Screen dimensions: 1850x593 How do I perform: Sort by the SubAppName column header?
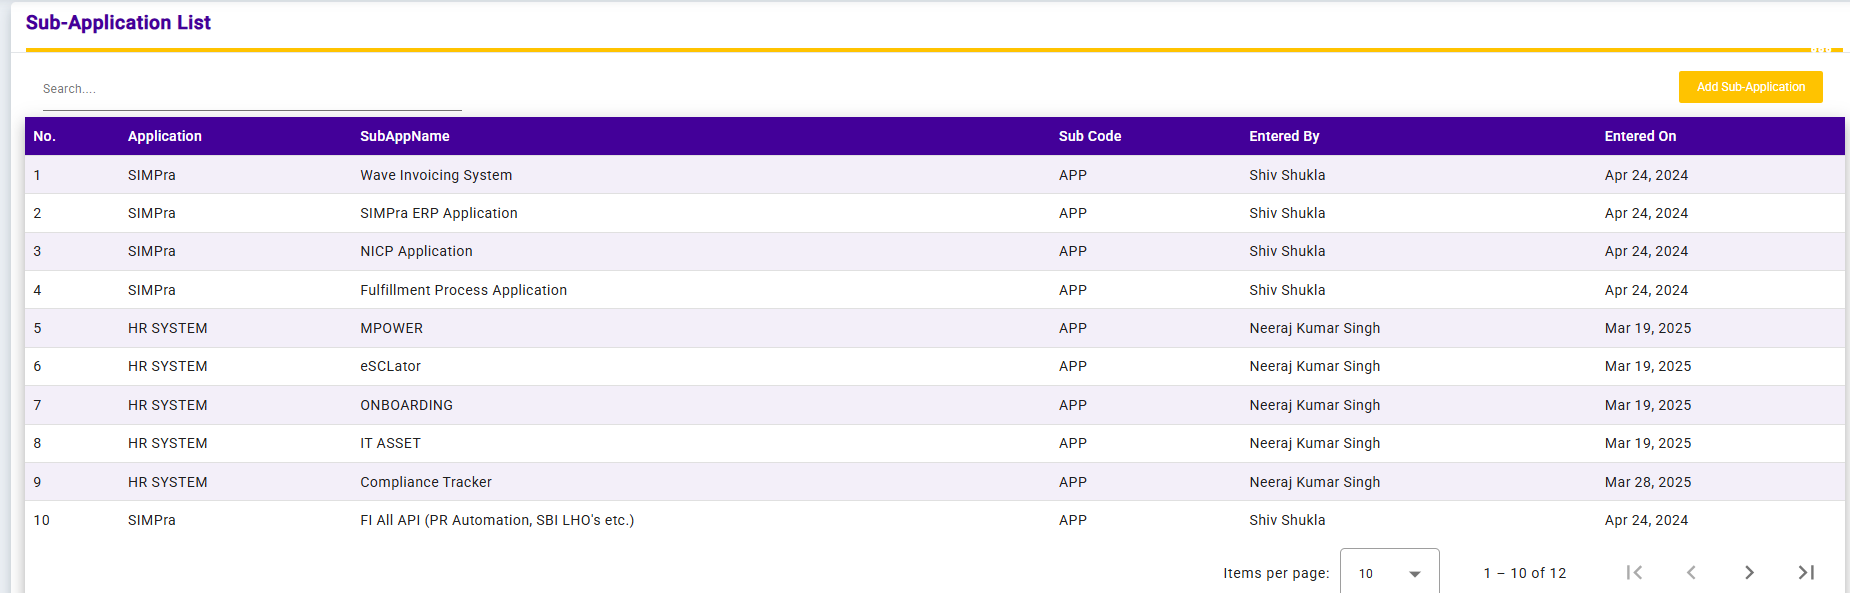coord(405,136)
